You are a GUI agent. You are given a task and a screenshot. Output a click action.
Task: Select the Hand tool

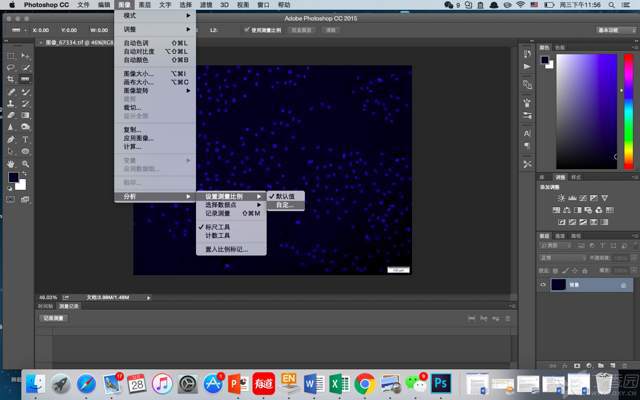click(11, 164)
